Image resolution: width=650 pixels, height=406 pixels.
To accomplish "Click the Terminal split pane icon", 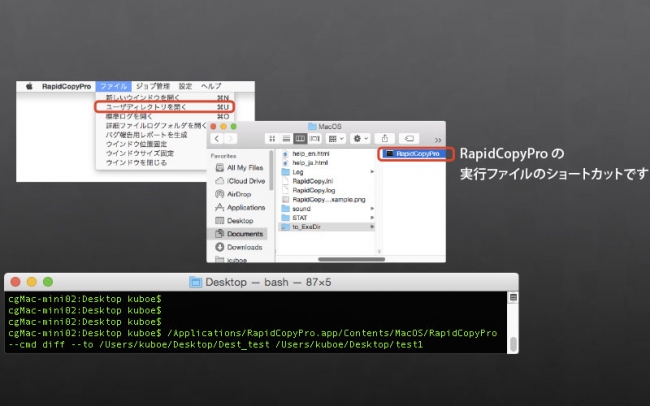I will 513,297.
